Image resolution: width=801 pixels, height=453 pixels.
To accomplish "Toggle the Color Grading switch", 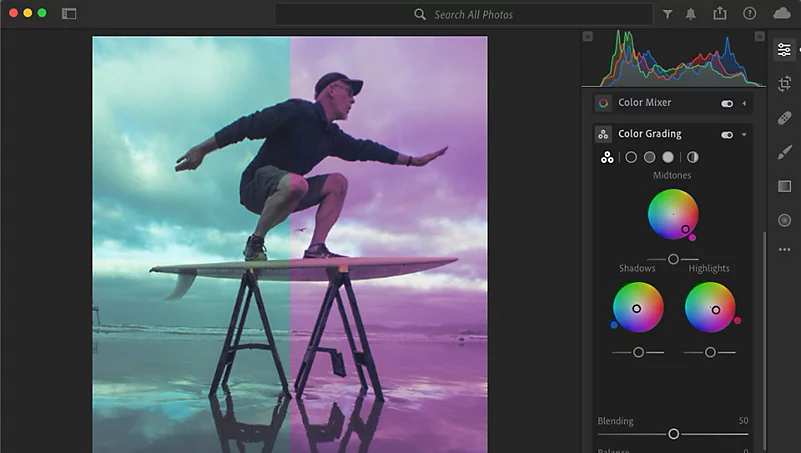I will coord(727,134).
